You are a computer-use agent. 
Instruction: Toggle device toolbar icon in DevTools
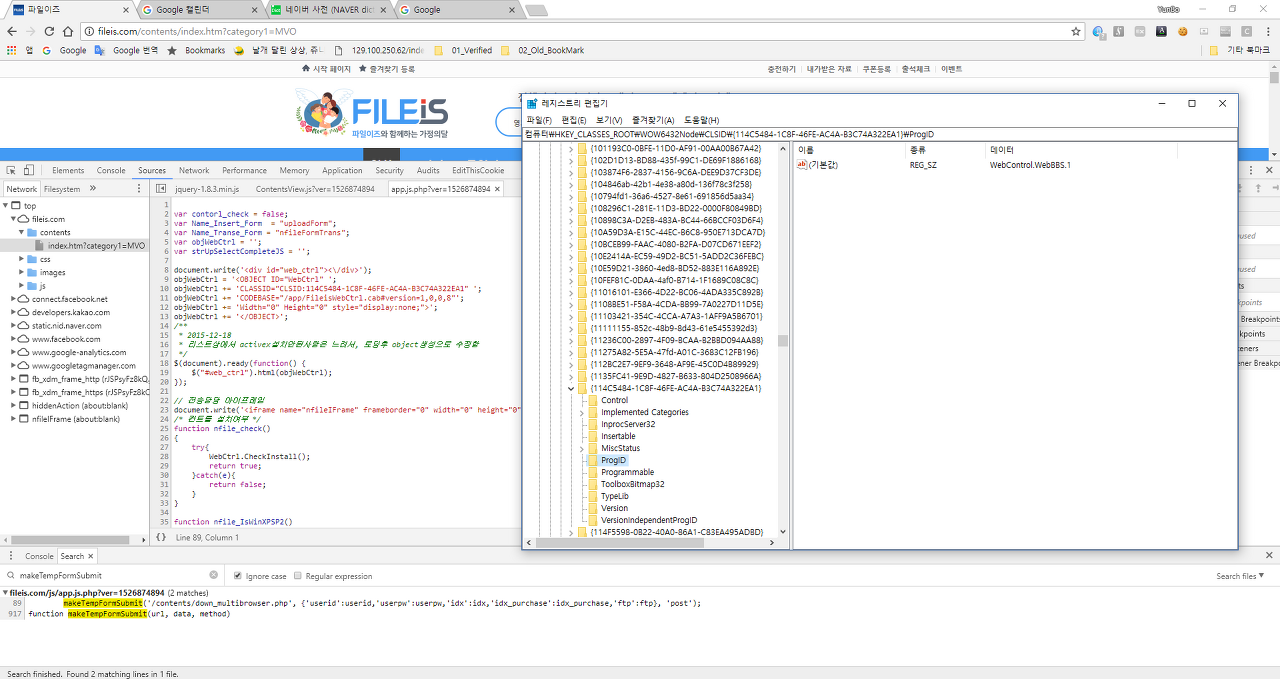click(30, 171)
